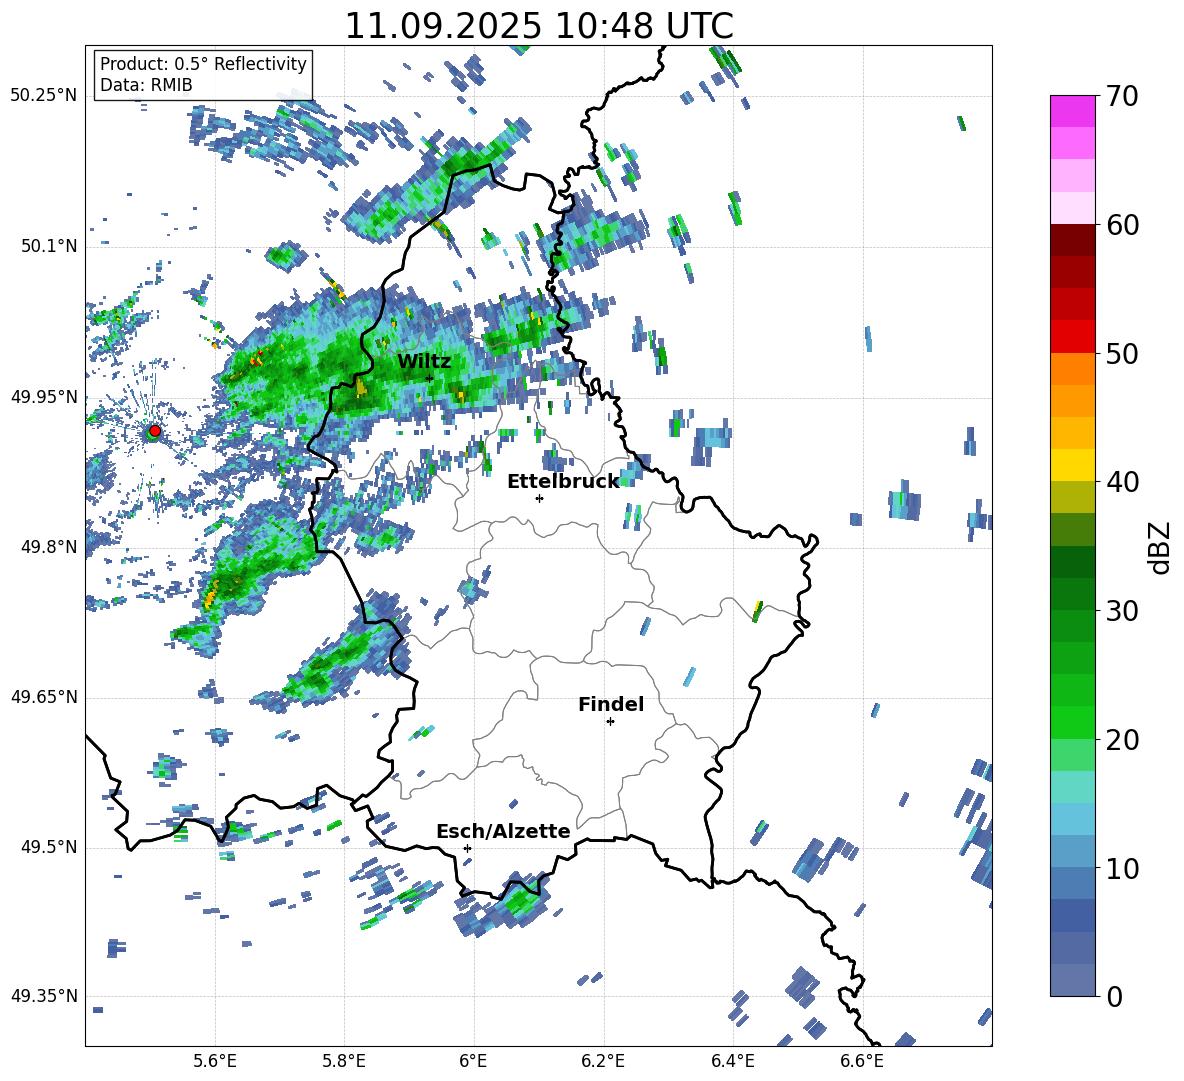1184x1081 pixels.
Task: Click the 49.35°N latitude label
Action: pyautogui.click(x=44, y=996)
